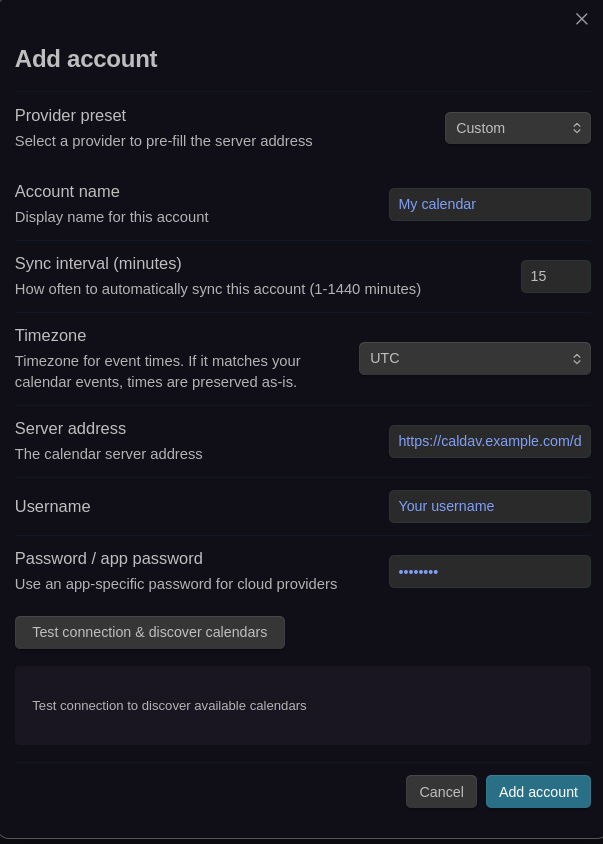Click the chevron icon on the Custom preset selector
This screenshot has height=844, width=603.
(577, 128)
